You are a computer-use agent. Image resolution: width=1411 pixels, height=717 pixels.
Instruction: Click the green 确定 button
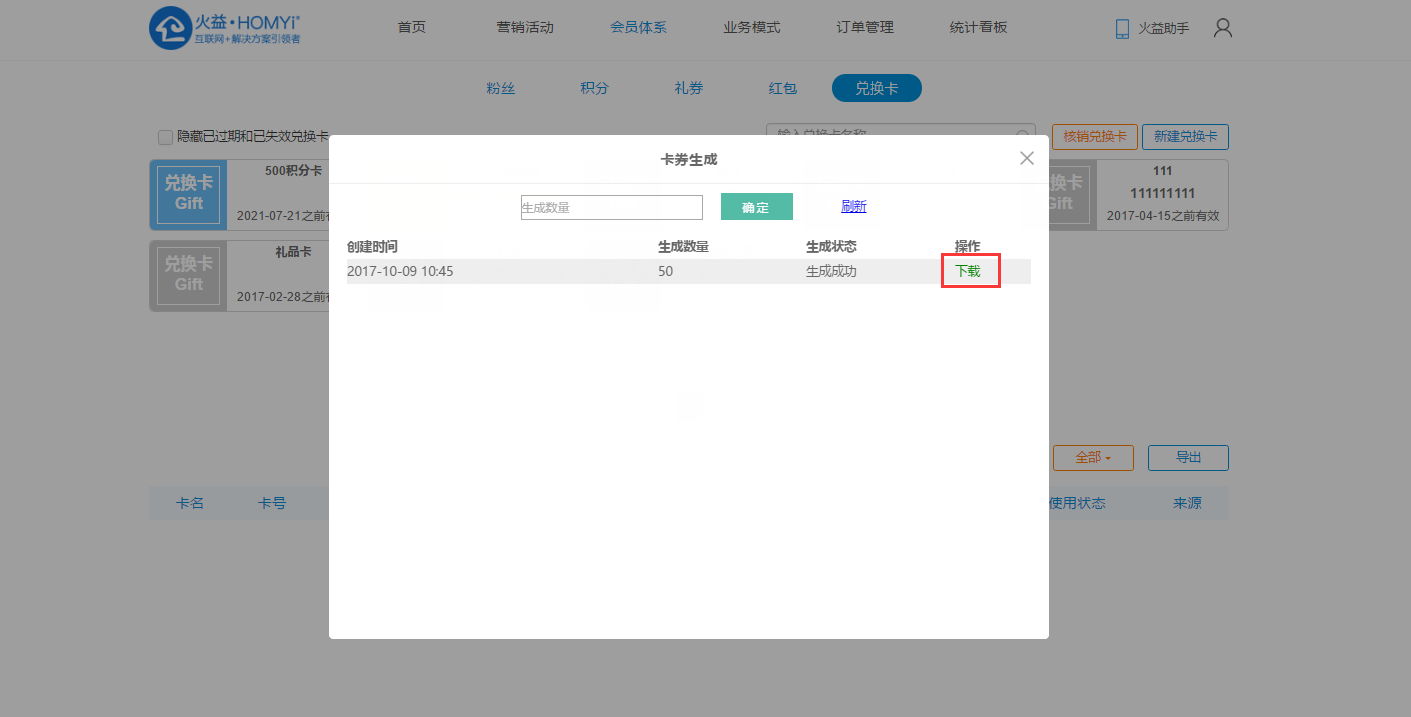click(x=756, y=207)
